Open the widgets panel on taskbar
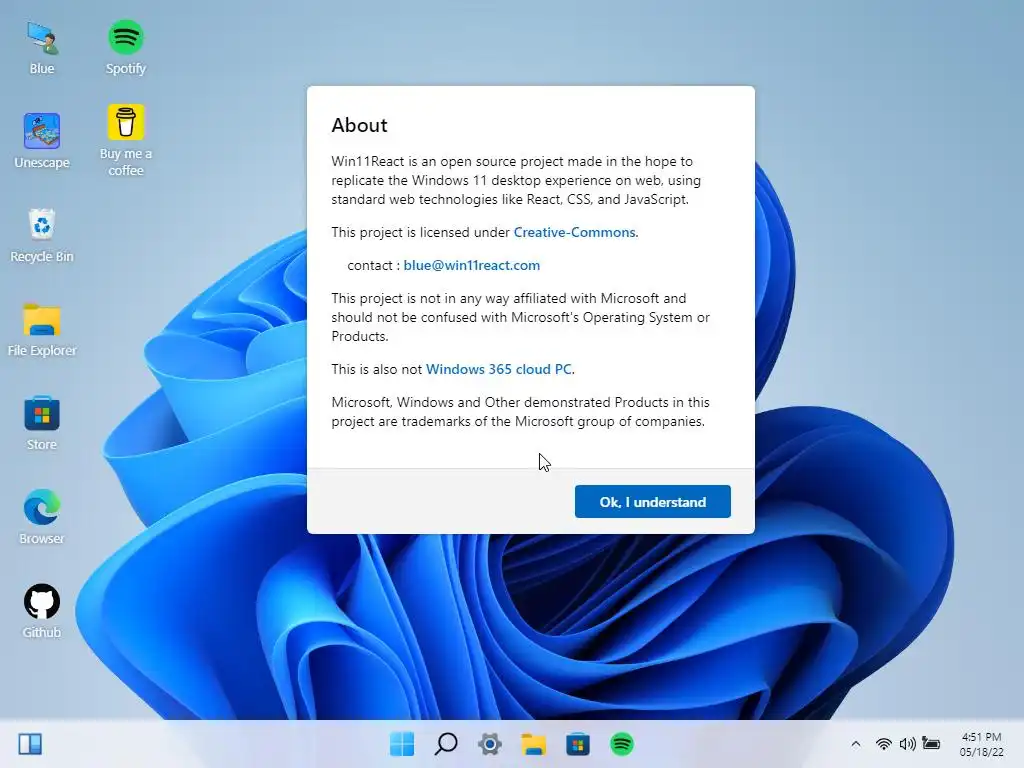This screenshot has height=768, width=1024. click(30, 744)
